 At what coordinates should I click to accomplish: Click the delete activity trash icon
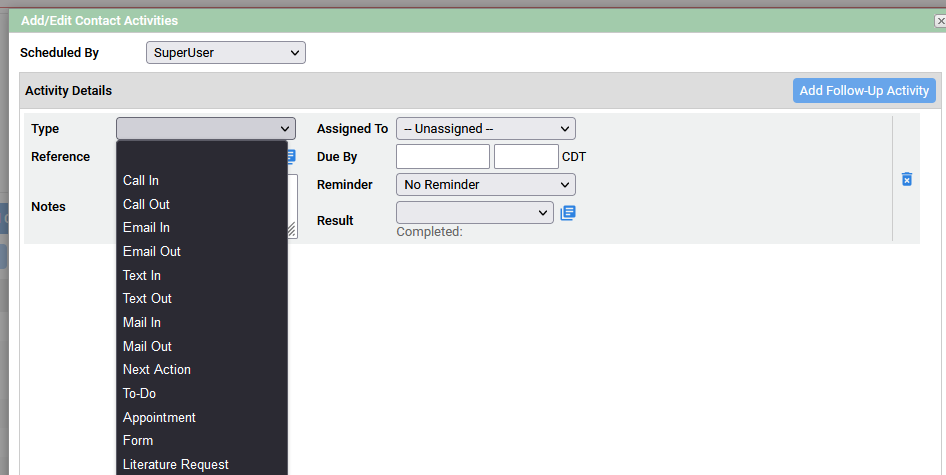point(906,179)
